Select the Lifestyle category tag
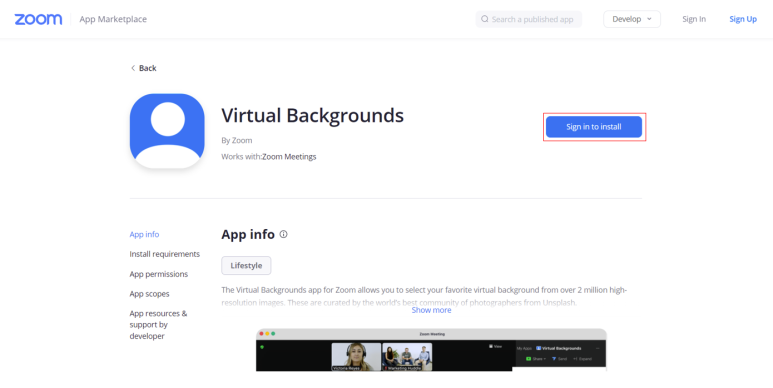Image resolution: width=773 pixels, height=388 pixels. click(246, 265)
